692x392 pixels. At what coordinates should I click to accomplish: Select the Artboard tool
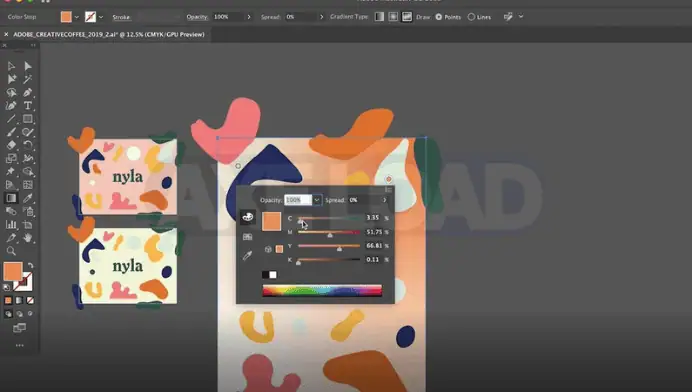click(x=28, y=225)
